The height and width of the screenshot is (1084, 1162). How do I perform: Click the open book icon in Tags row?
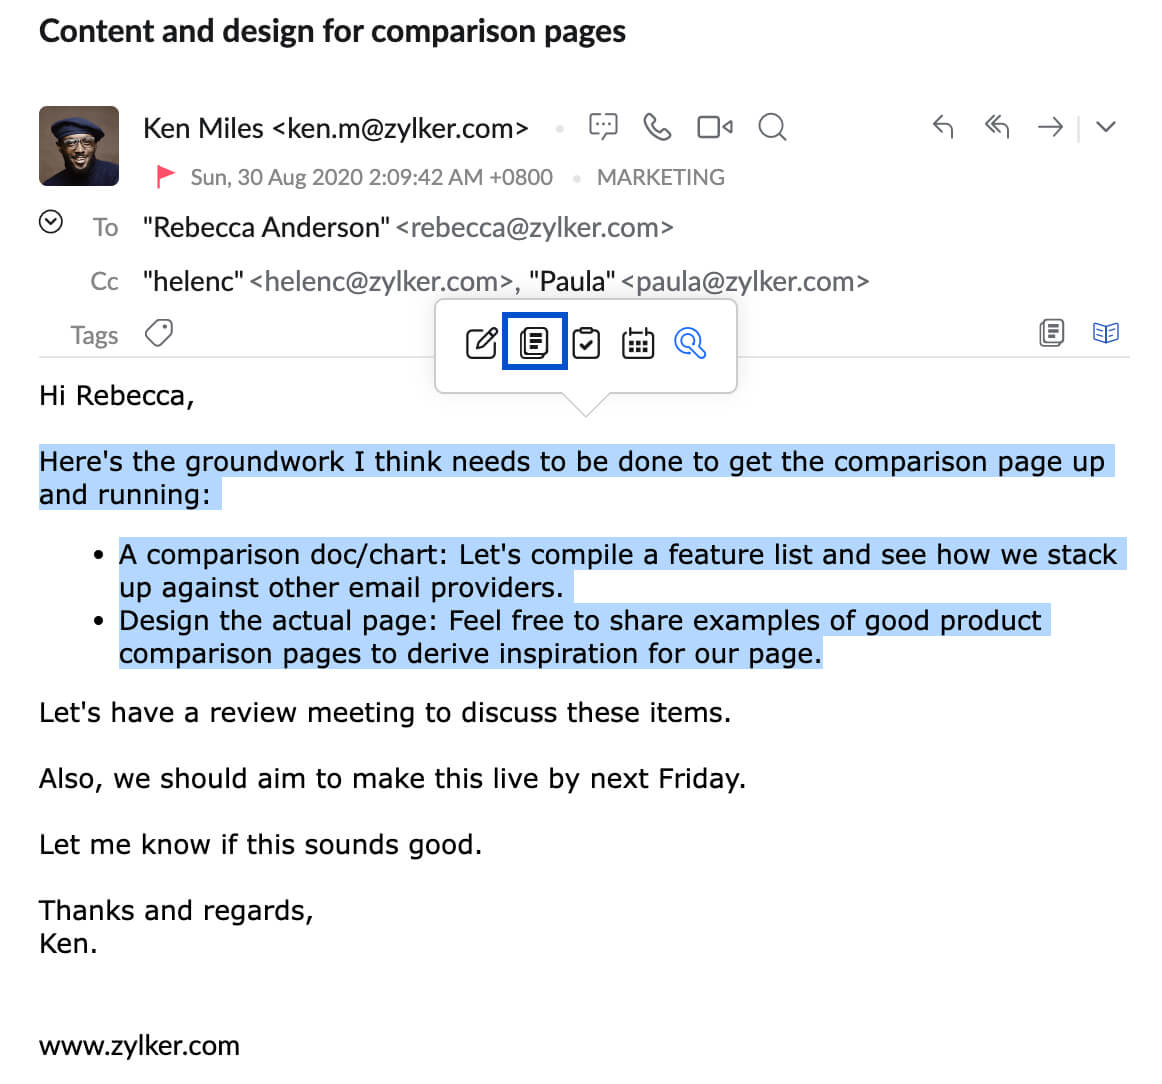tap(1106, 333)
